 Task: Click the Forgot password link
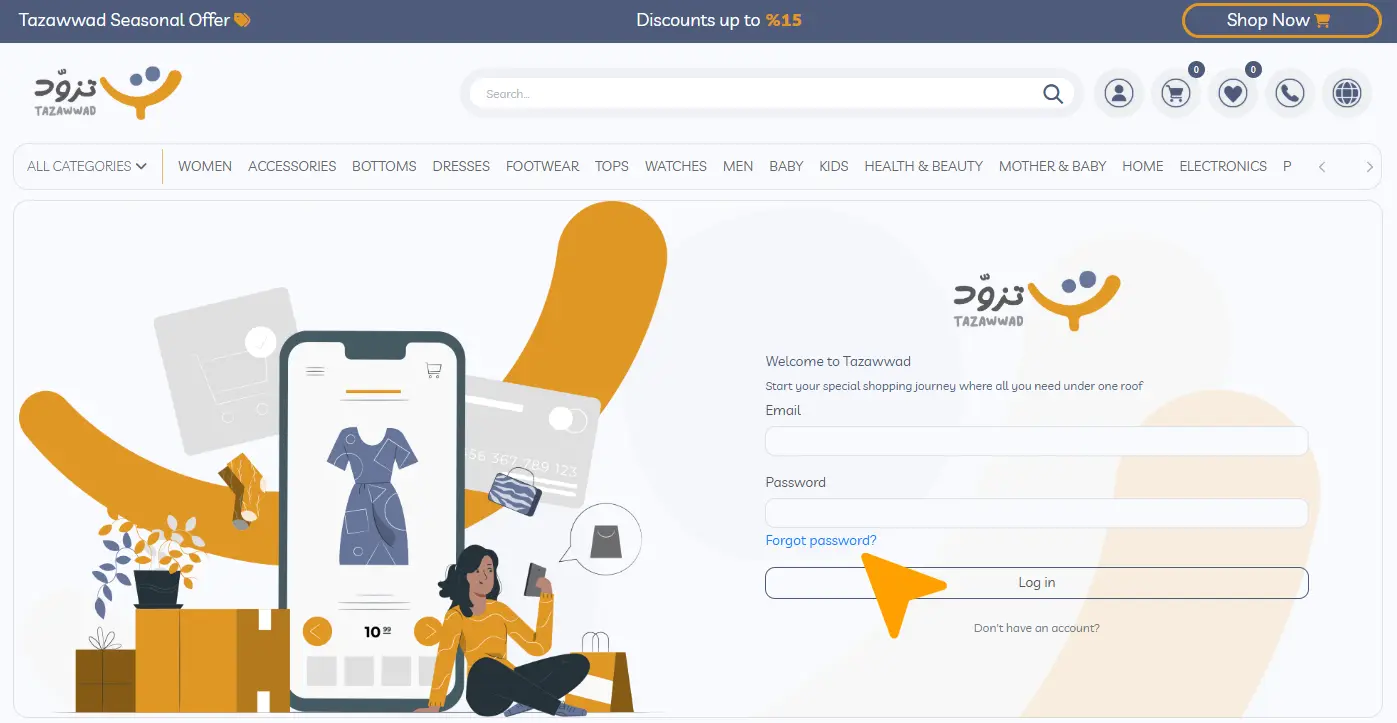(x=821, y=541)
